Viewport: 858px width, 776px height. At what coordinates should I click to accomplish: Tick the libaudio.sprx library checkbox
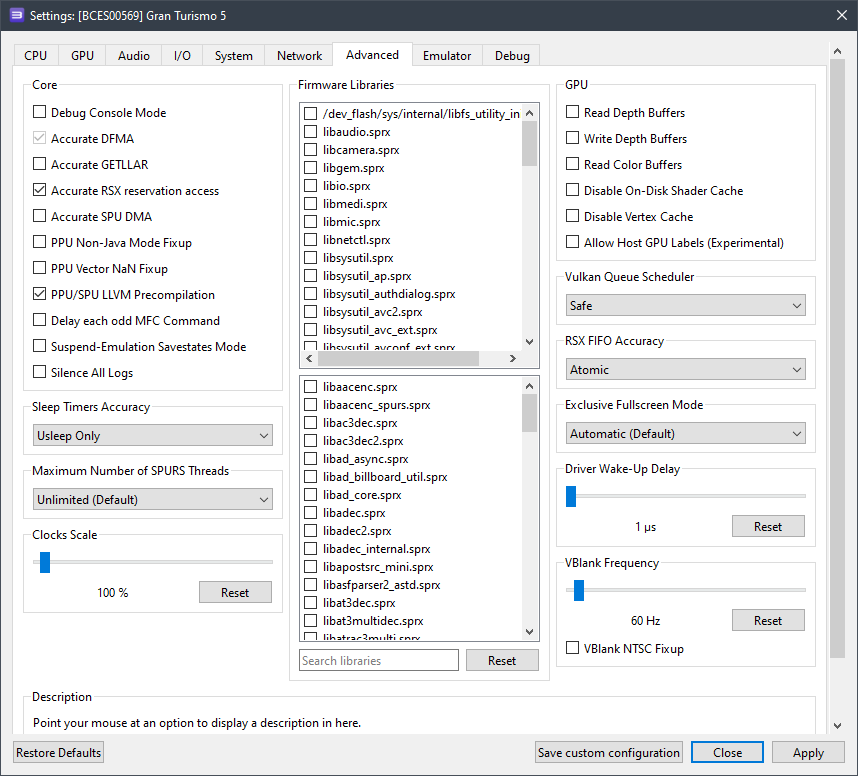pos(311,132)
